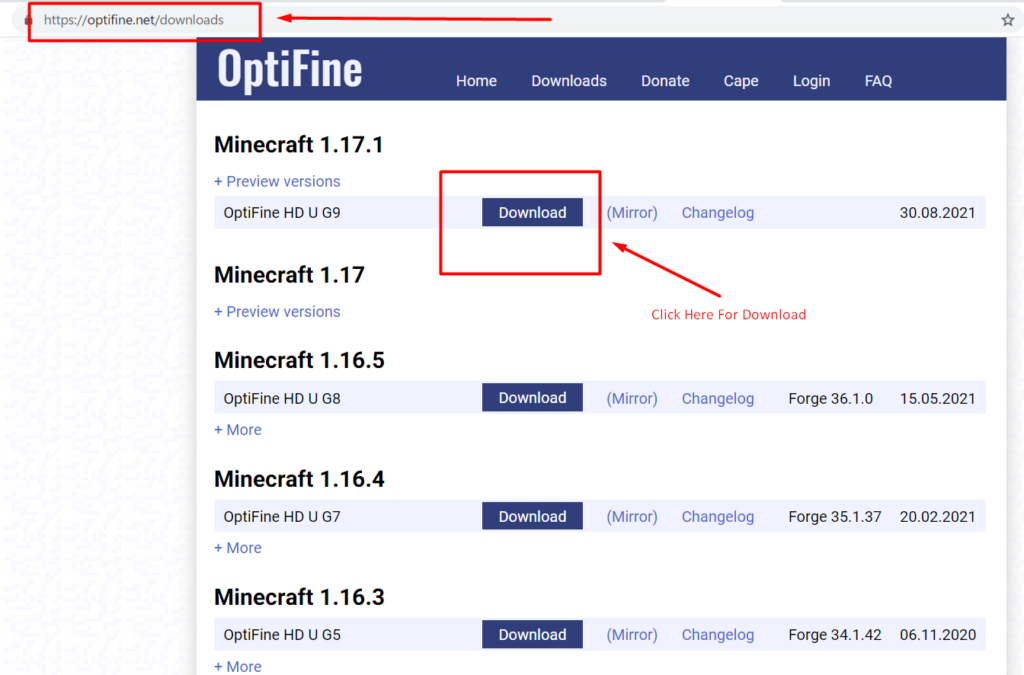The width and height of the screenshot is (1024, 675).
Task: Click the lock icon beside the URL
Action: point(28,21)
